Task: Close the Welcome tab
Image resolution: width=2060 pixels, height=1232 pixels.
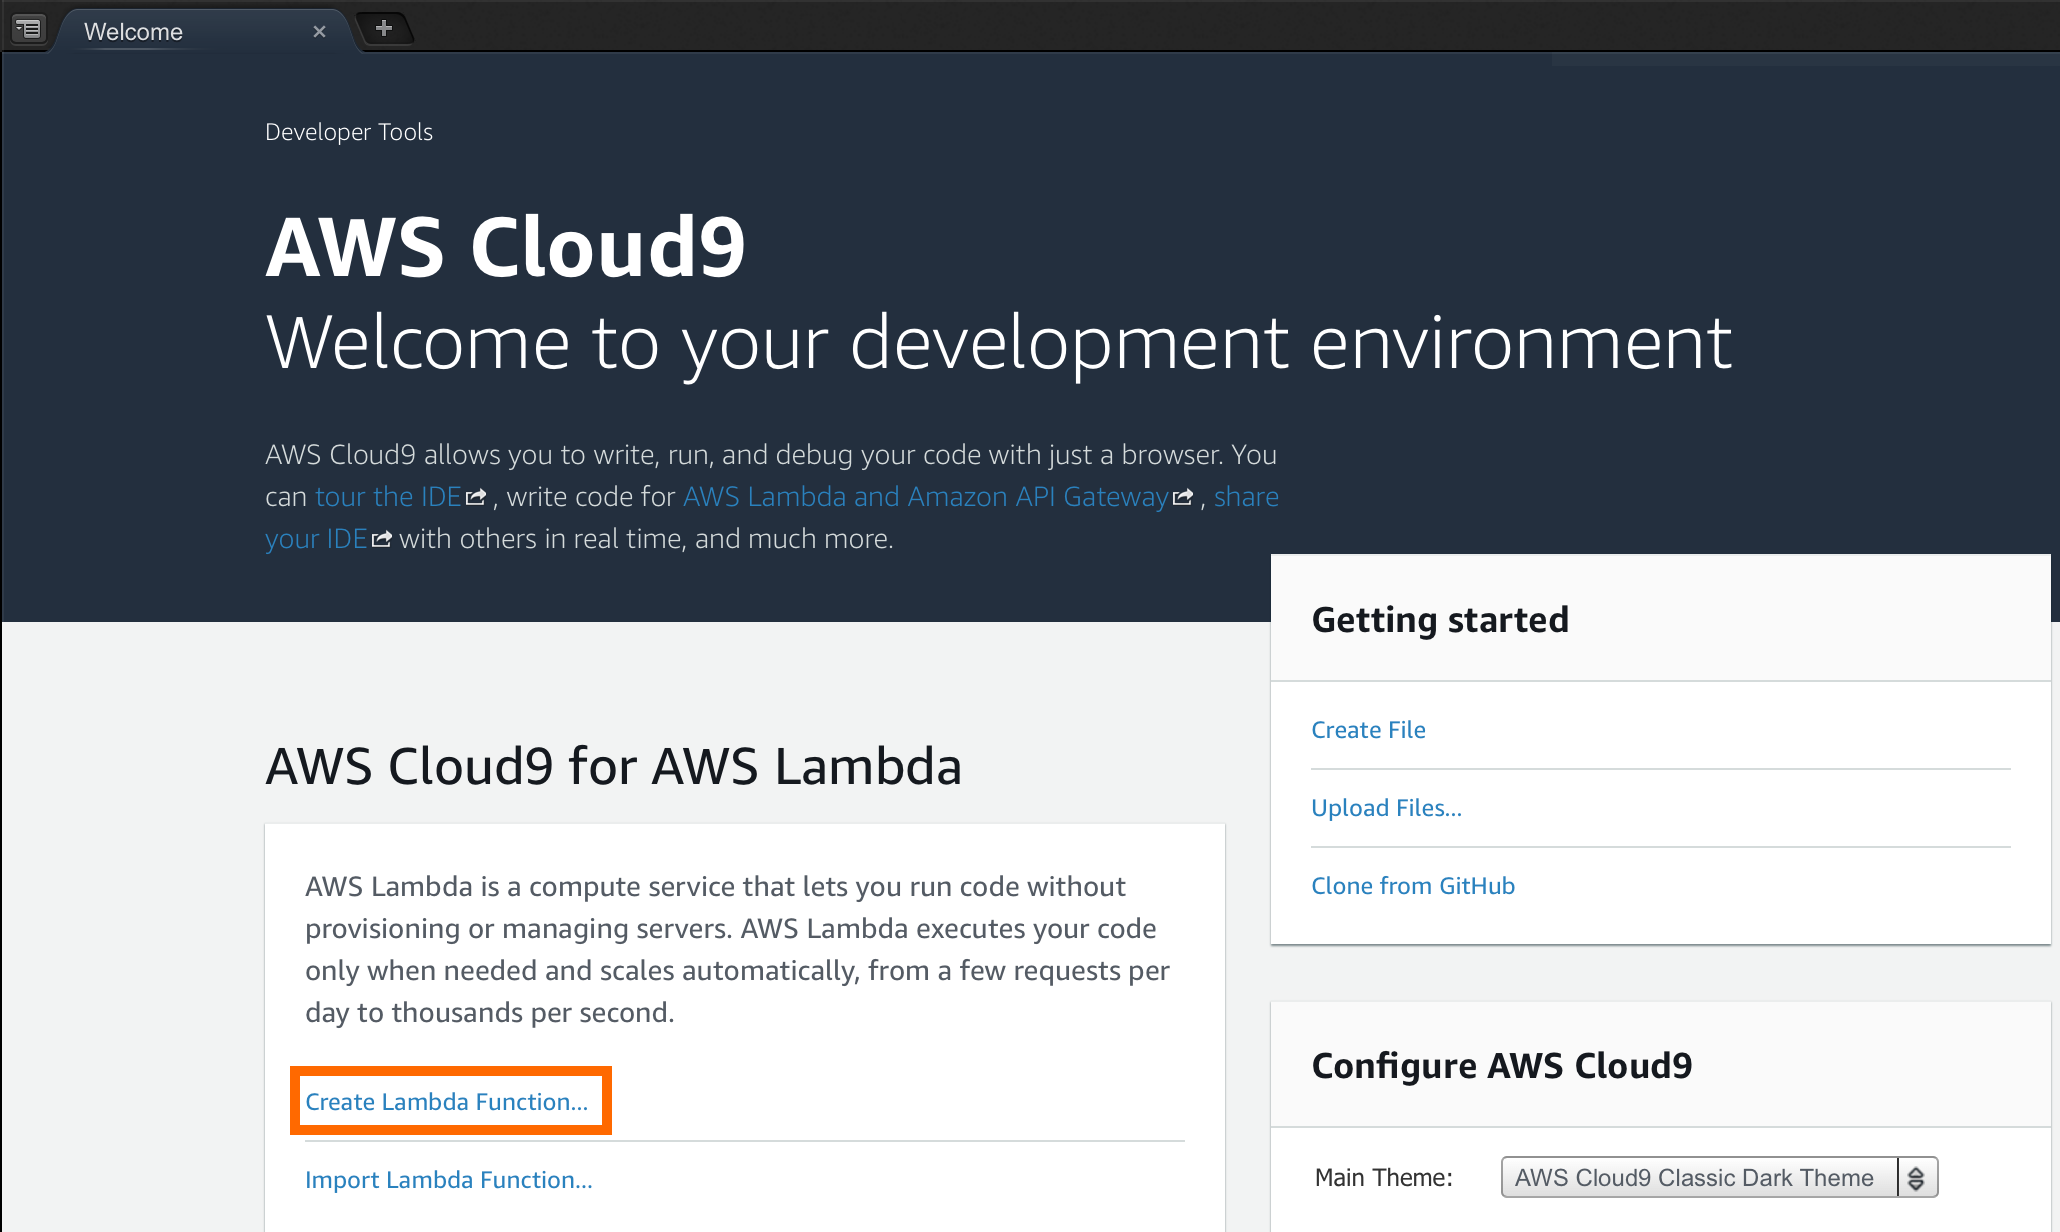Action: click(x=319, y=31)
